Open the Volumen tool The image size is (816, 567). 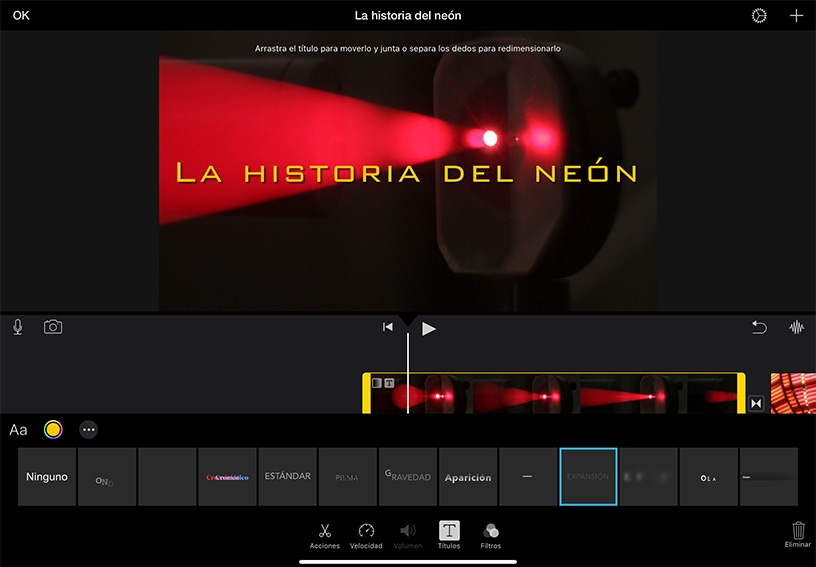[407, 536]
